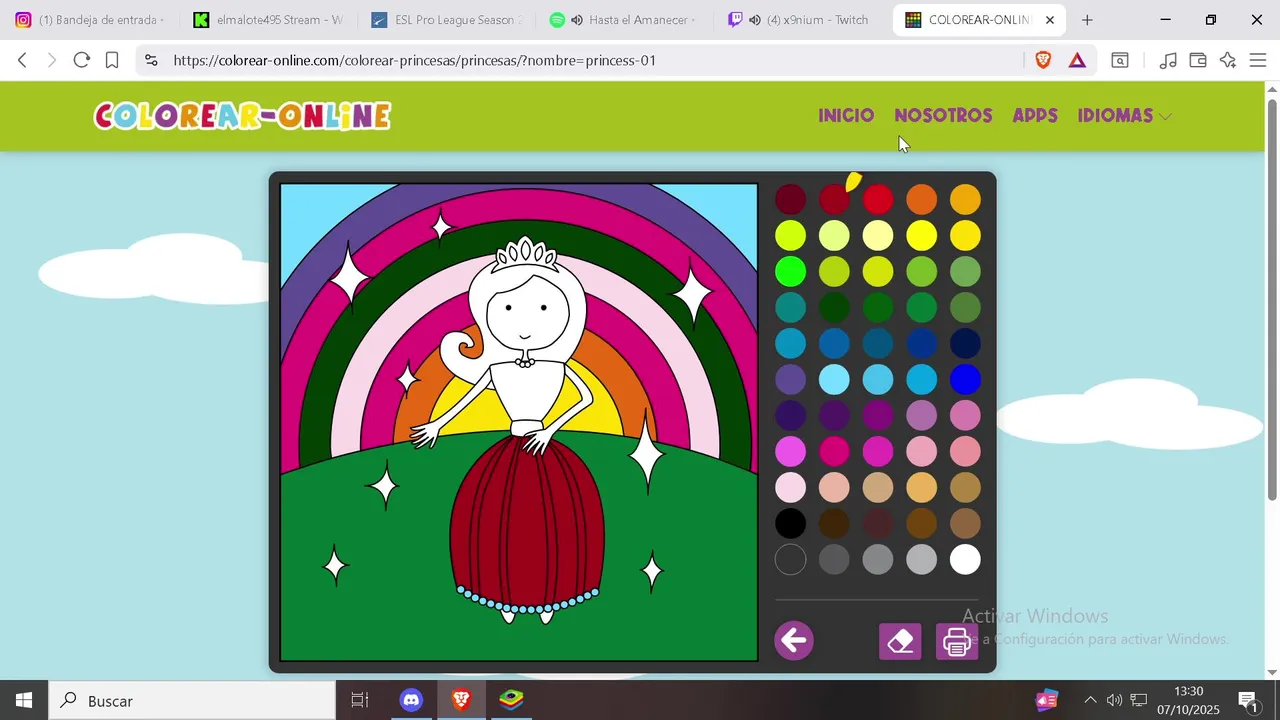Open the volume control in system tray
Viewport: 1280px width, 720px height.
point(1113,700)
